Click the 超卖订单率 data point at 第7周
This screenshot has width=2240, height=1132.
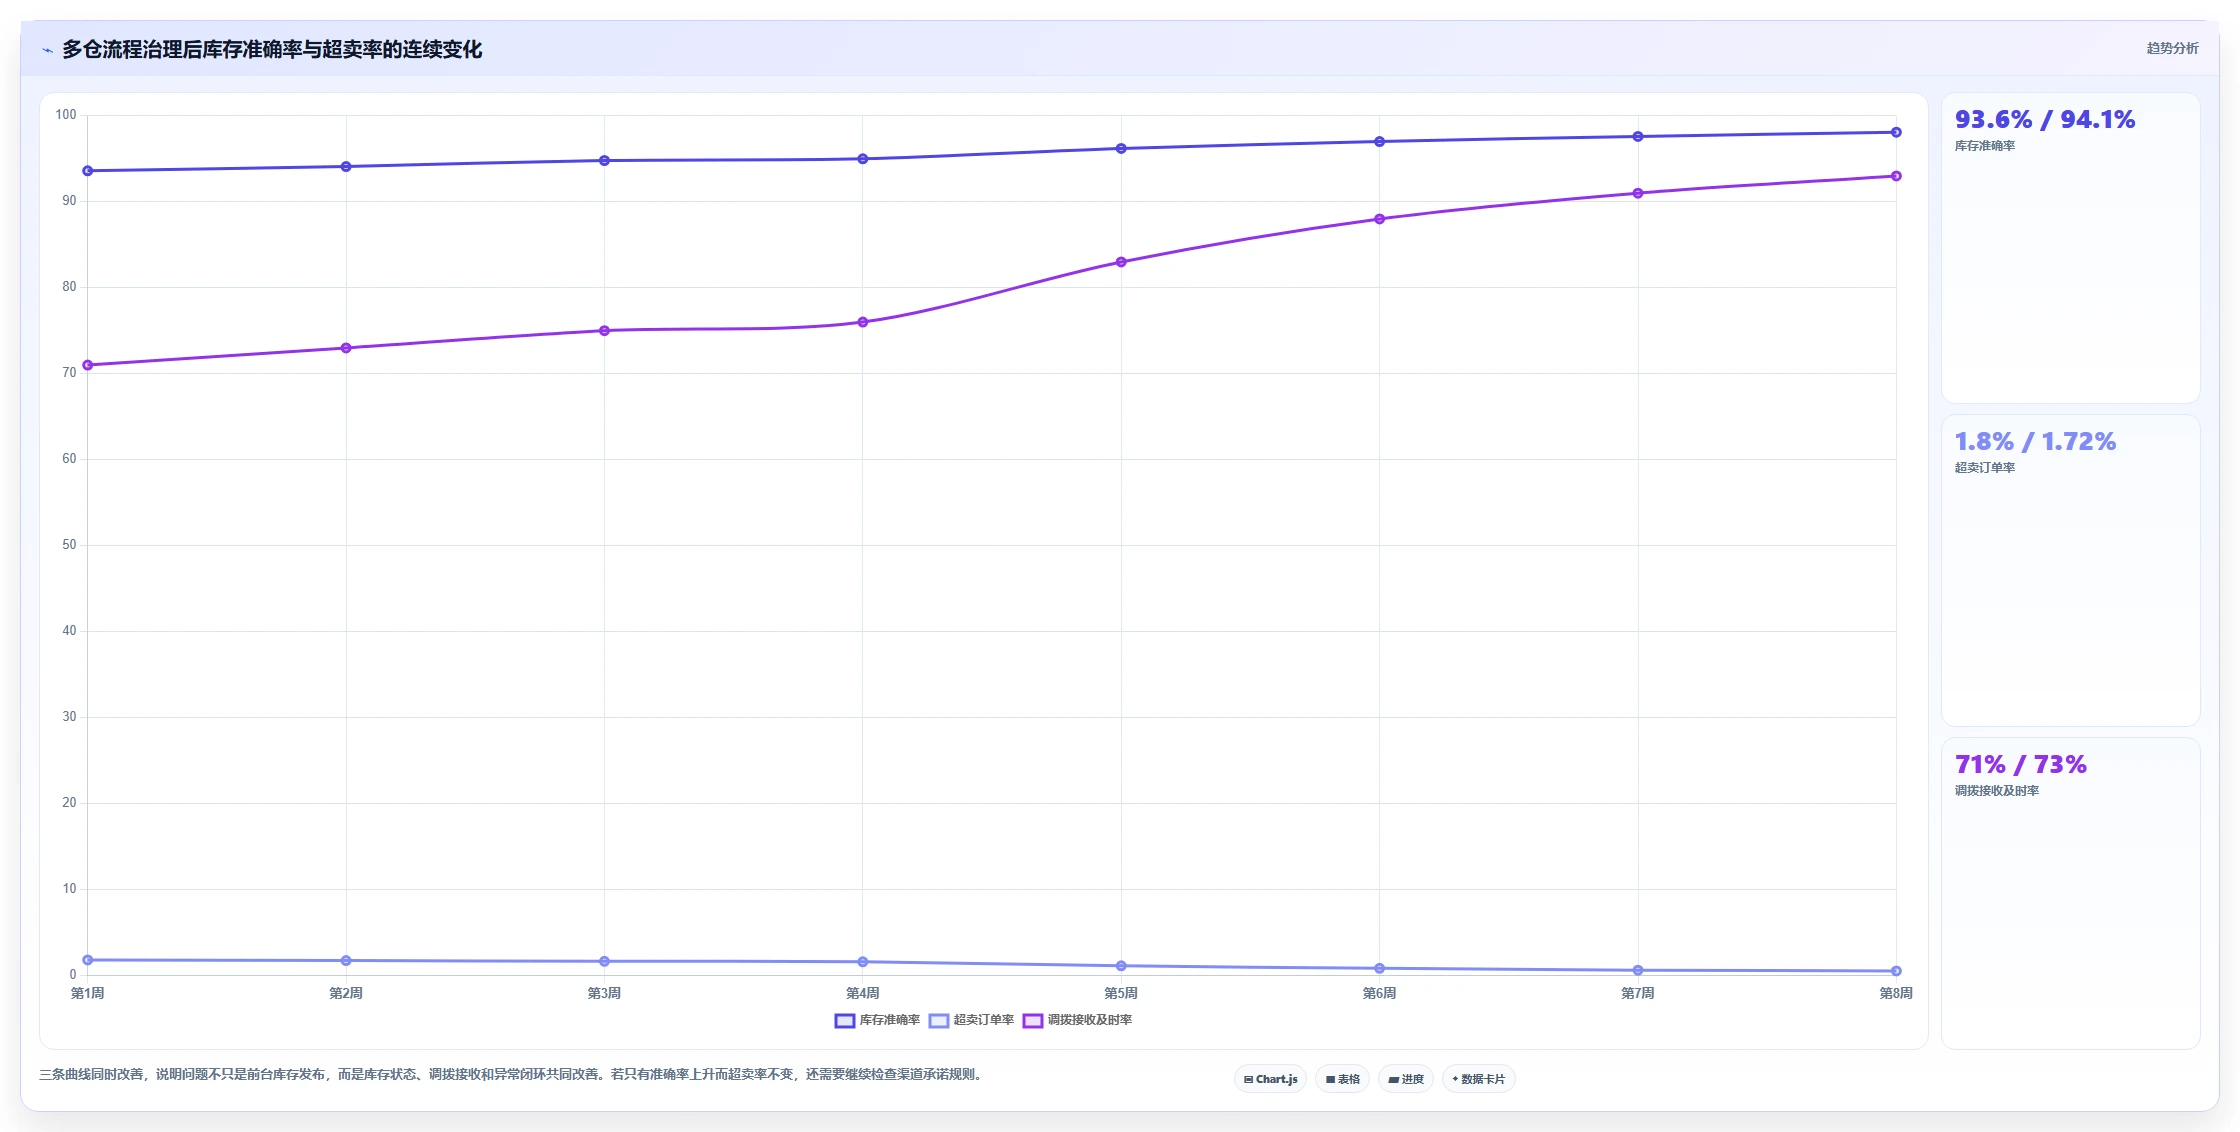click(x=1638, y=970)
